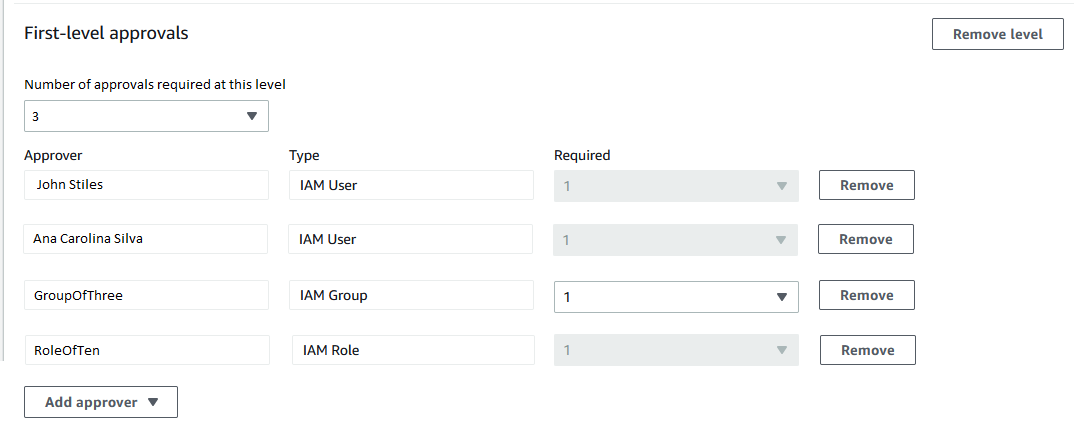The height and width of the screenshot is (447, 1082).
Task: Click the GroupOfThree approver field
Action: tap(146, 296)
